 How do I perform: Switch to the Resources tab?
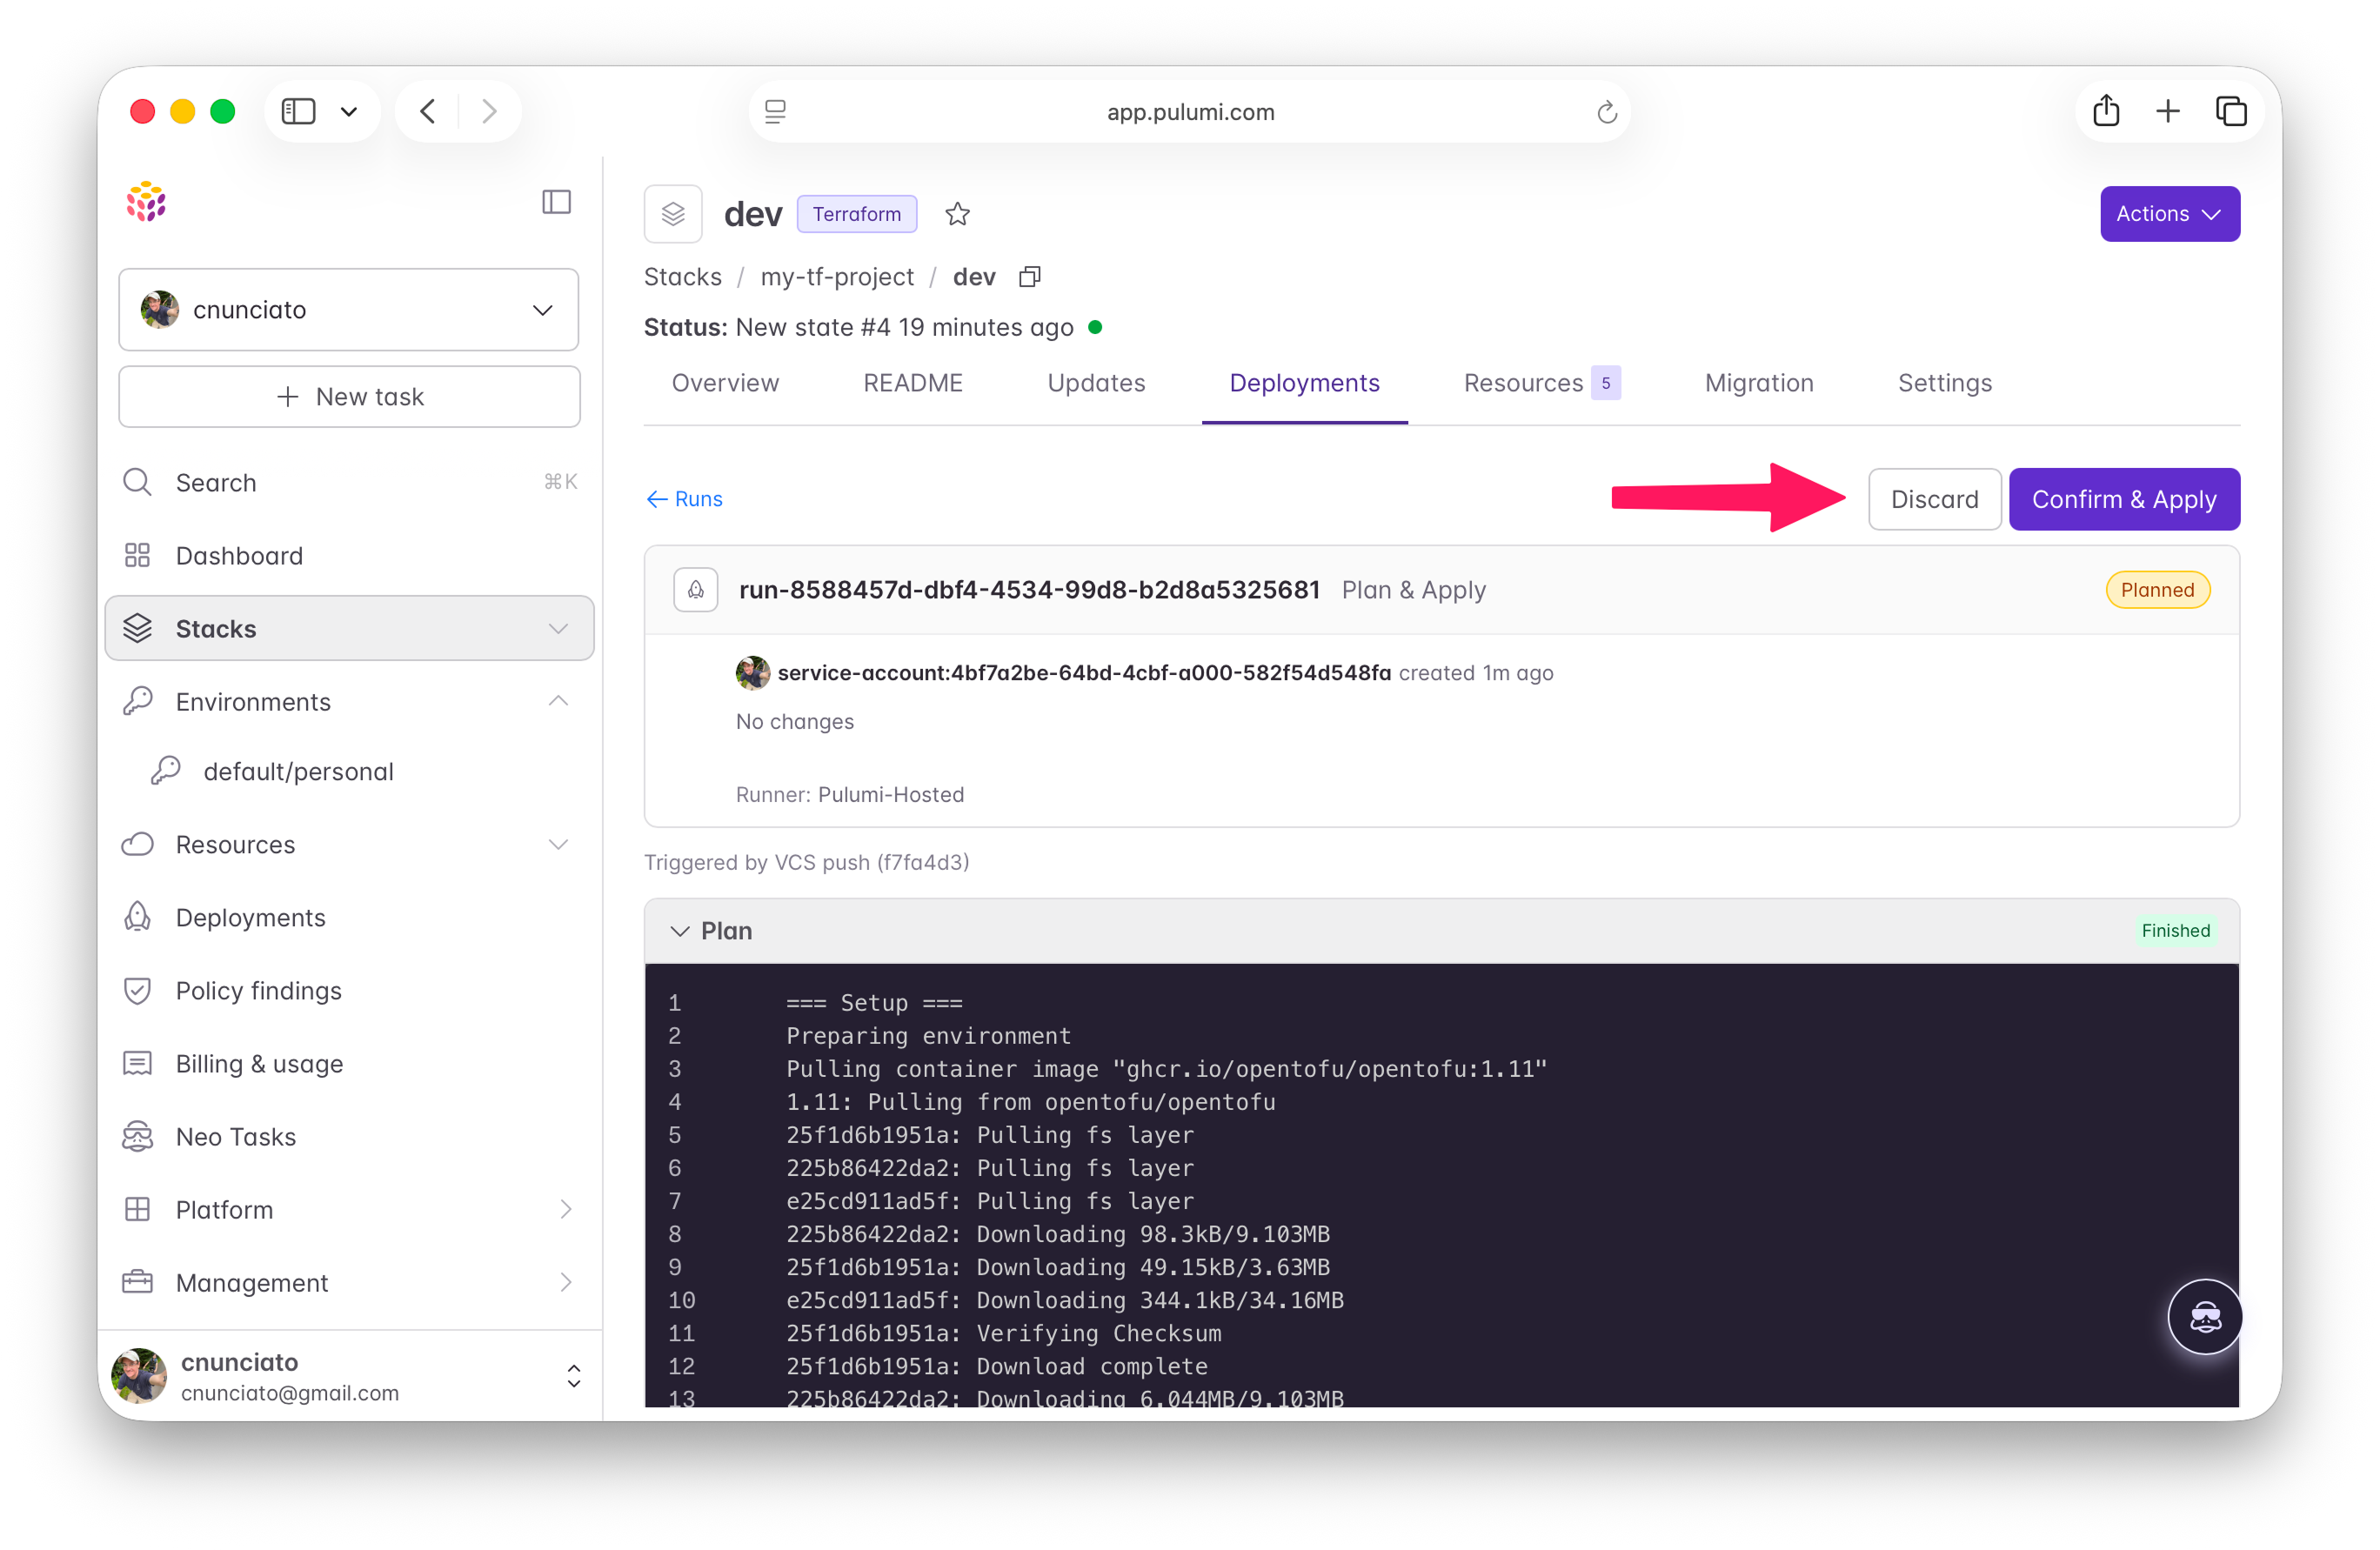pyautogui.click(x=1541, y=383)
